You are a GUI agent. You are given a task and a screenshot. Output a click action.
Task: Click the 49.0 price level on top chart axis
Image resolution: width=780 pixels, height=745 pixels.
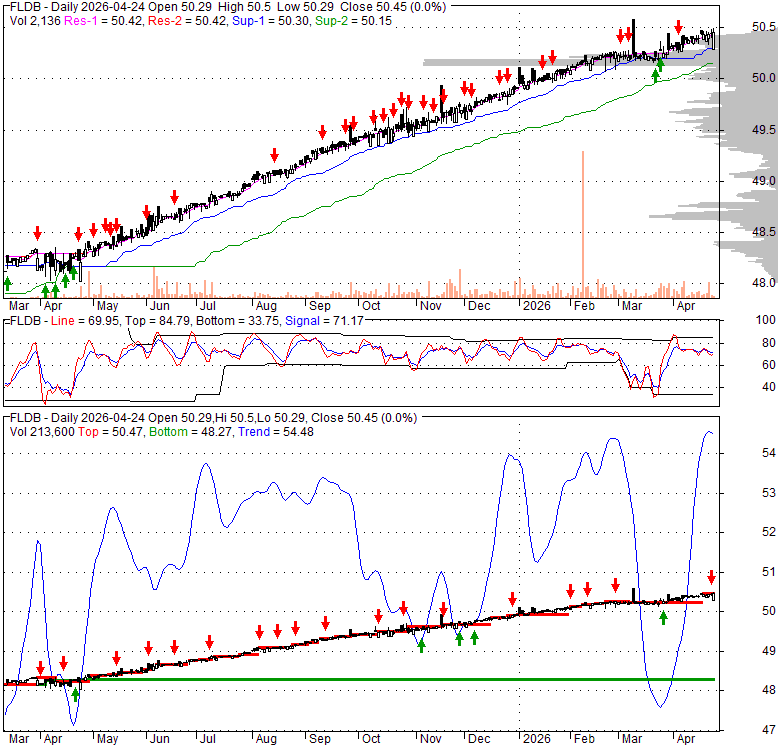click(764, 181)
